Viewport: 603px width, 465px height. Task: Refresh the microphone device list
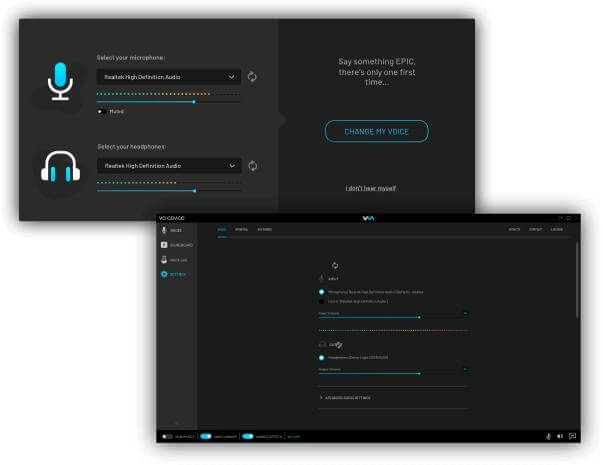[252, 77]
